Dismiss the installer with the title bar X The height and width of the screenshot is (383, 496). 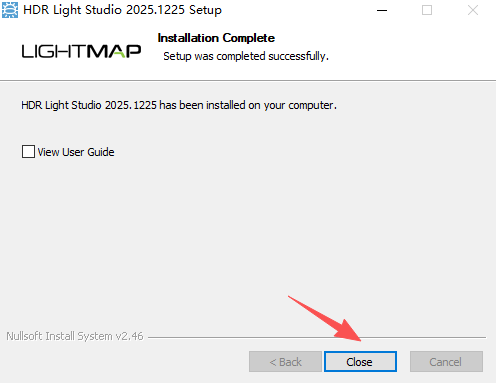473,10
